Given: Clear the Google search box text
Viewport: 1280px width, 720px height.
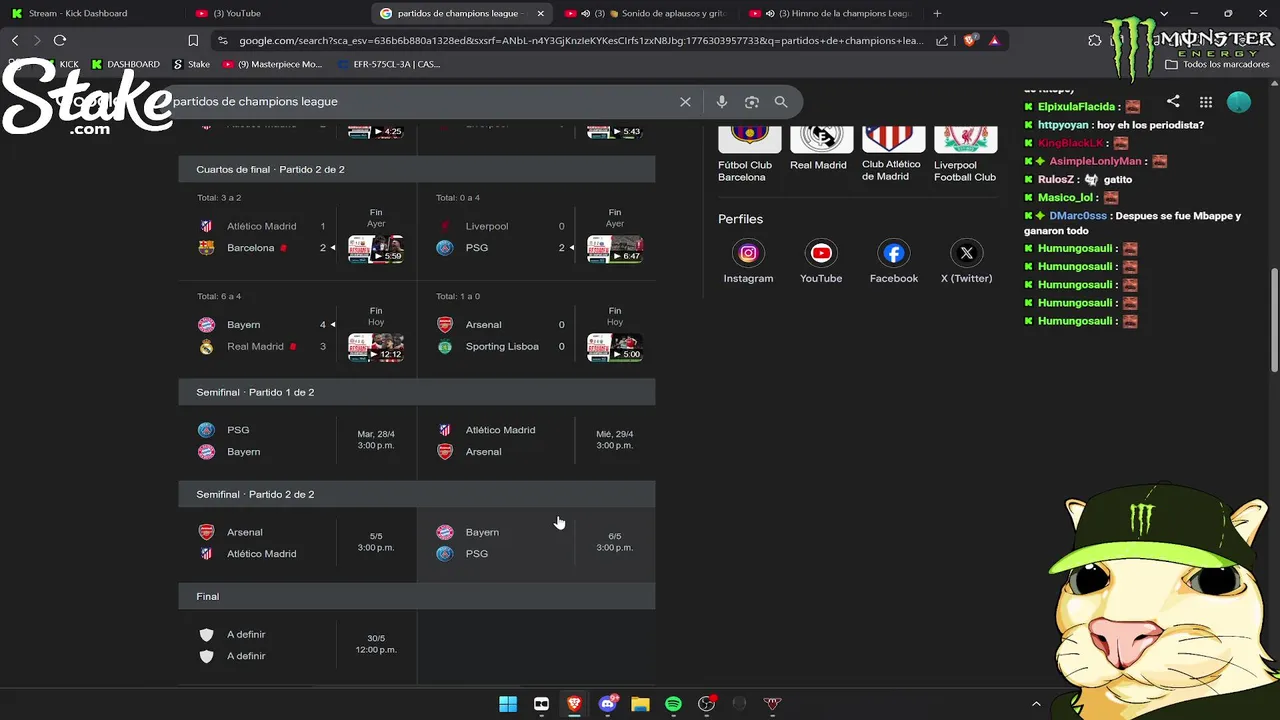Looking at the screenshot, I should click(685, 102).
